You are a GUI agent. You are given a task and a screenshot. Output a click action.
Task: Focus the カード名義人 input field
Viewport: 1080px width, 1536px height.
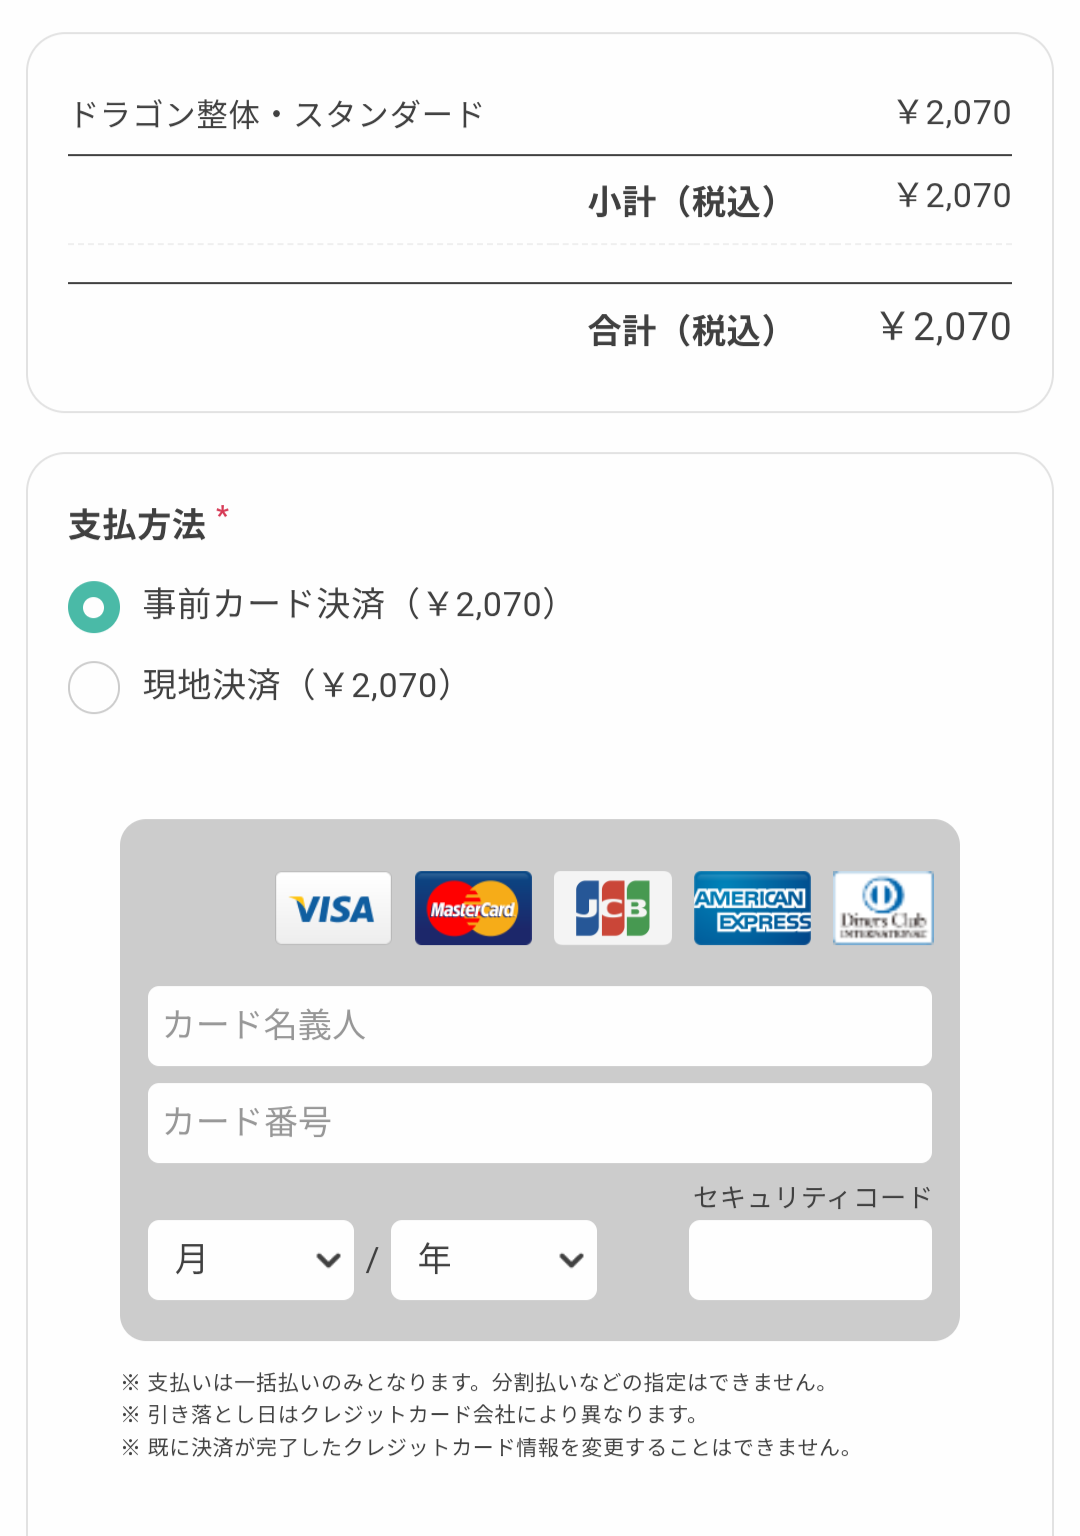(x=540, y=1026)
